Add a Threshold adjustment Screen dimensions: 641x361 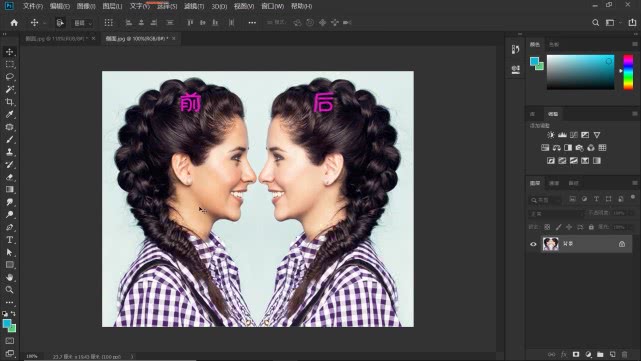coord(574,161)
